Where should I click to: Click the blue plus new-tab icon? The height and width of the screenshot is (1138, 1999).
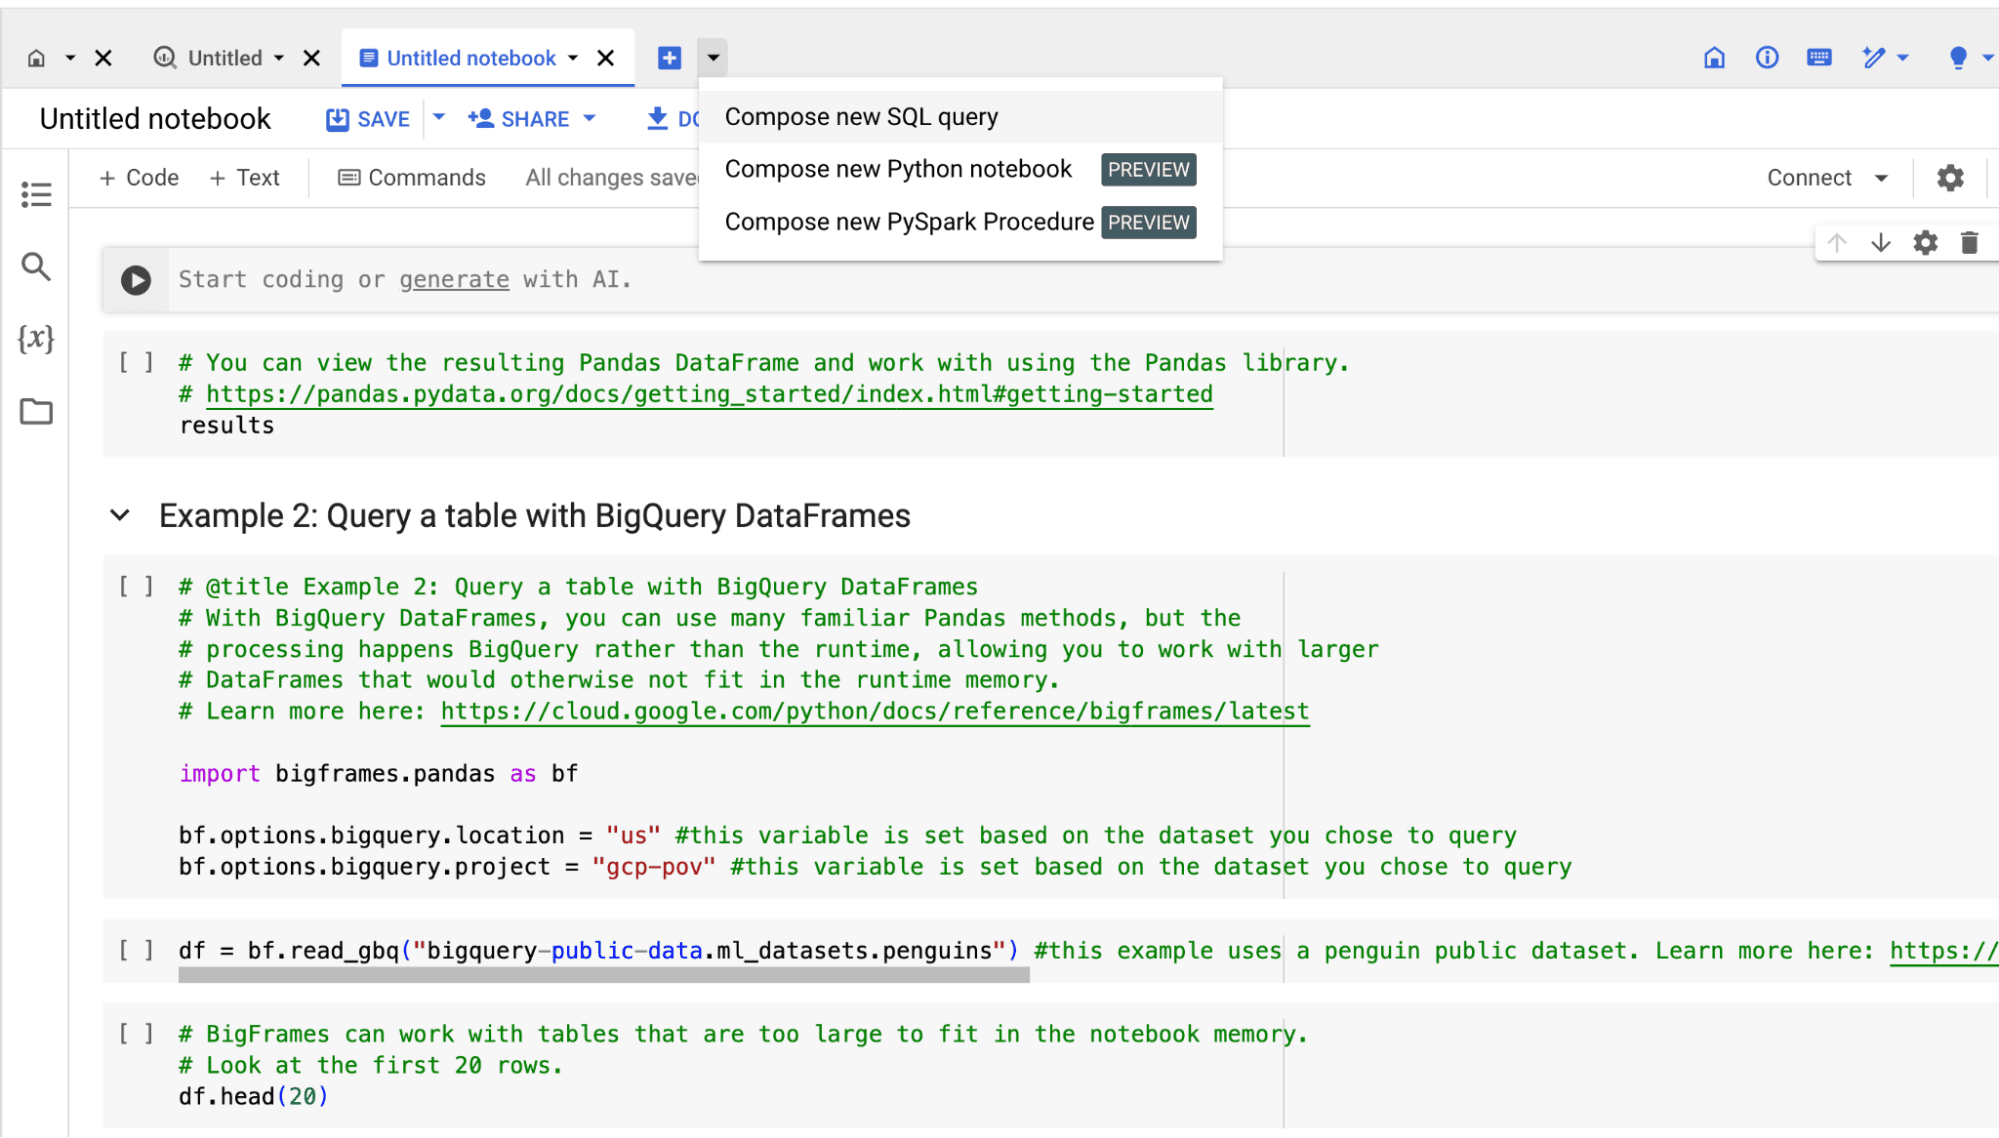pyautogui.click(x=669, y=58)
